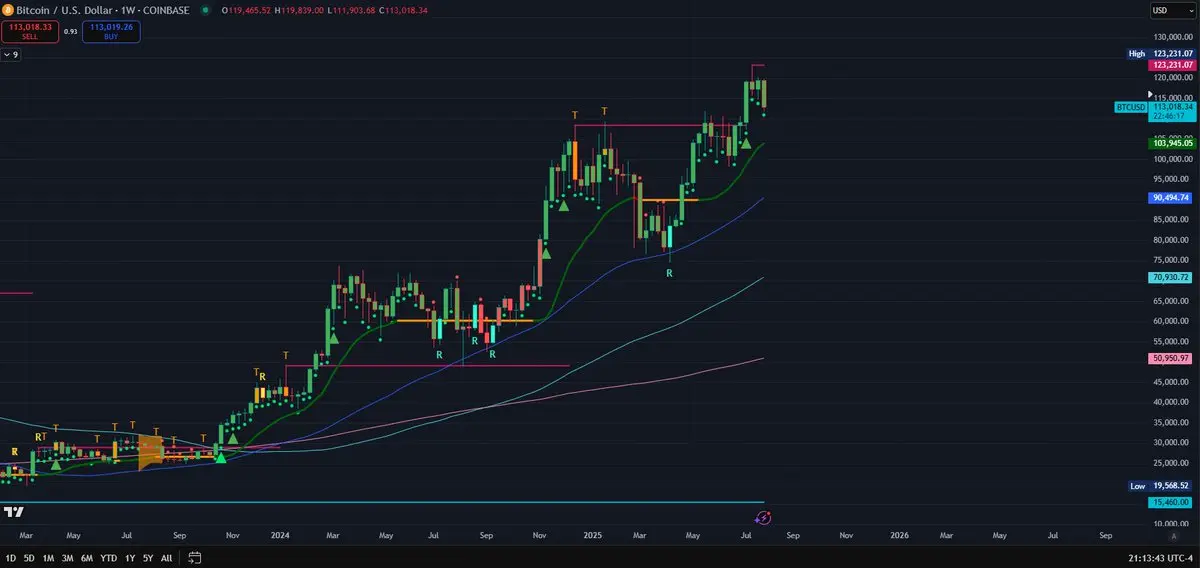Click the green 103,945.05 price tag
This screenshot has height=568, width=1200.
tap(1173, 143)
